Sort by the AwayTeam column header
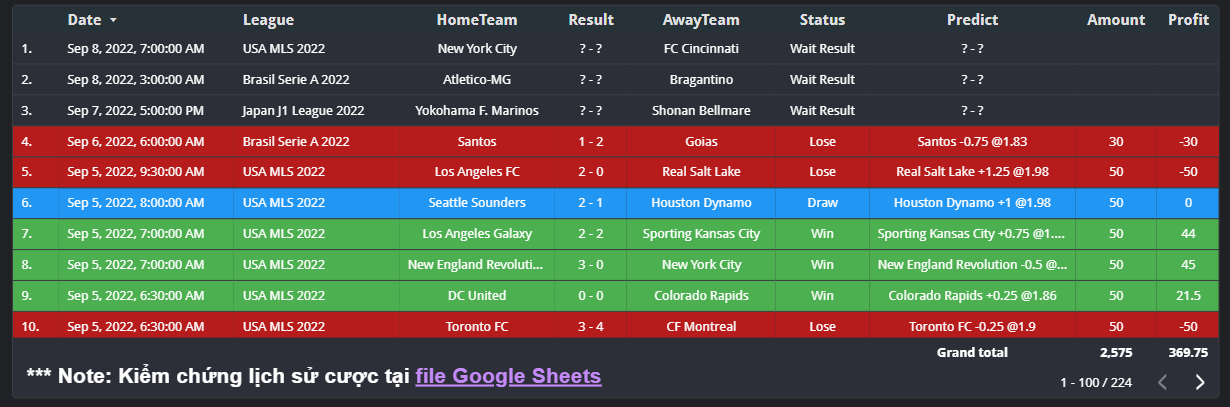This screenshot has height=407, width=1230. point(700,20)
